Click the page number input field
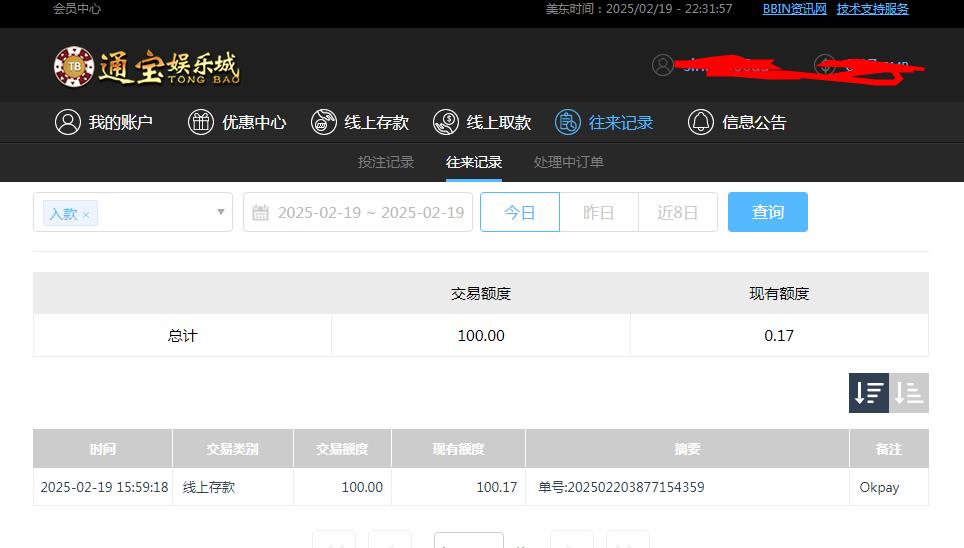The image size is (964, 548). pos(468,540)
